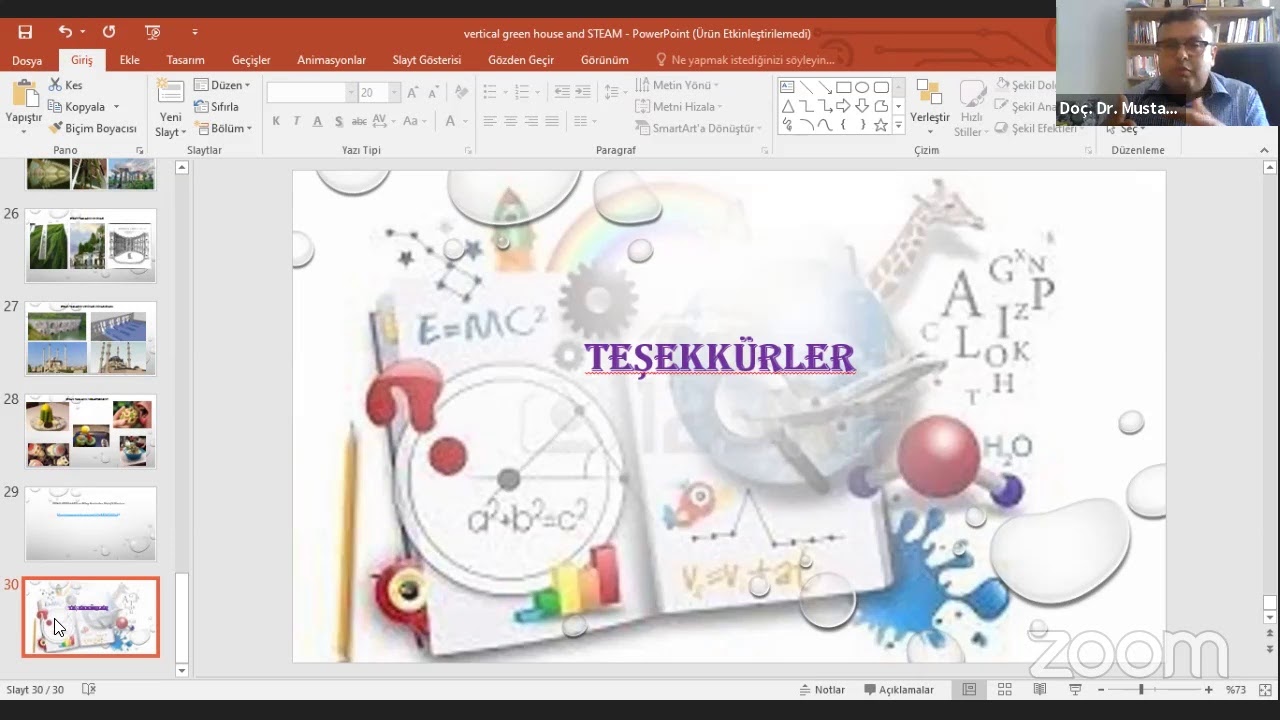
Task: Click the Redo/Repeat icon
Action: tap(109, 32)
